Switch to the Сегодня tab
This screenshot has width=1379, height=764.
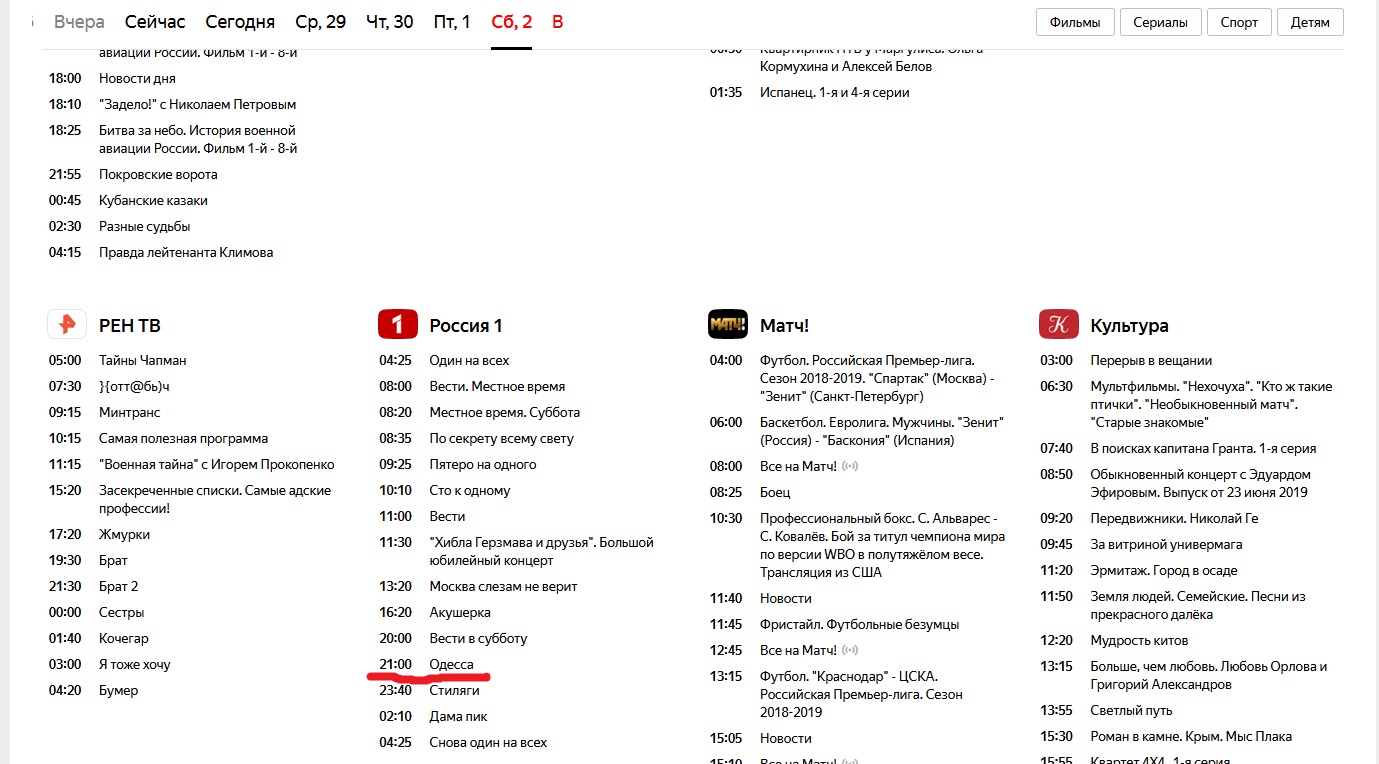click(240, 22)
